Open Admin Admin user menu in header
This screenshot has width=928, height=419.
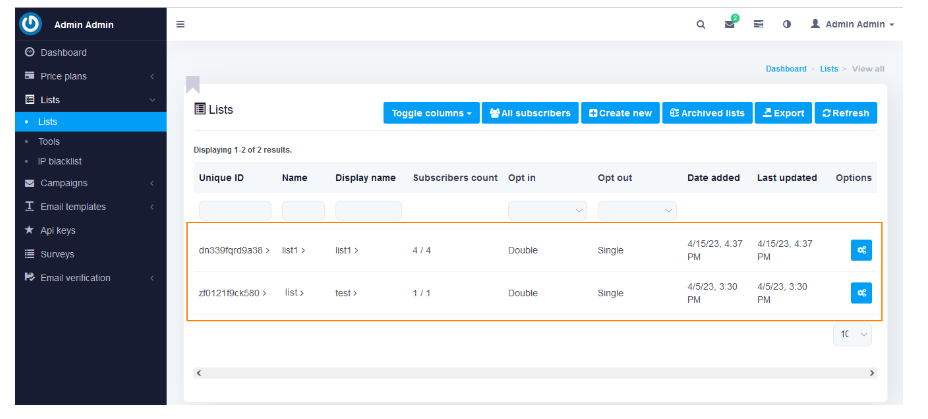click(852, 24)
